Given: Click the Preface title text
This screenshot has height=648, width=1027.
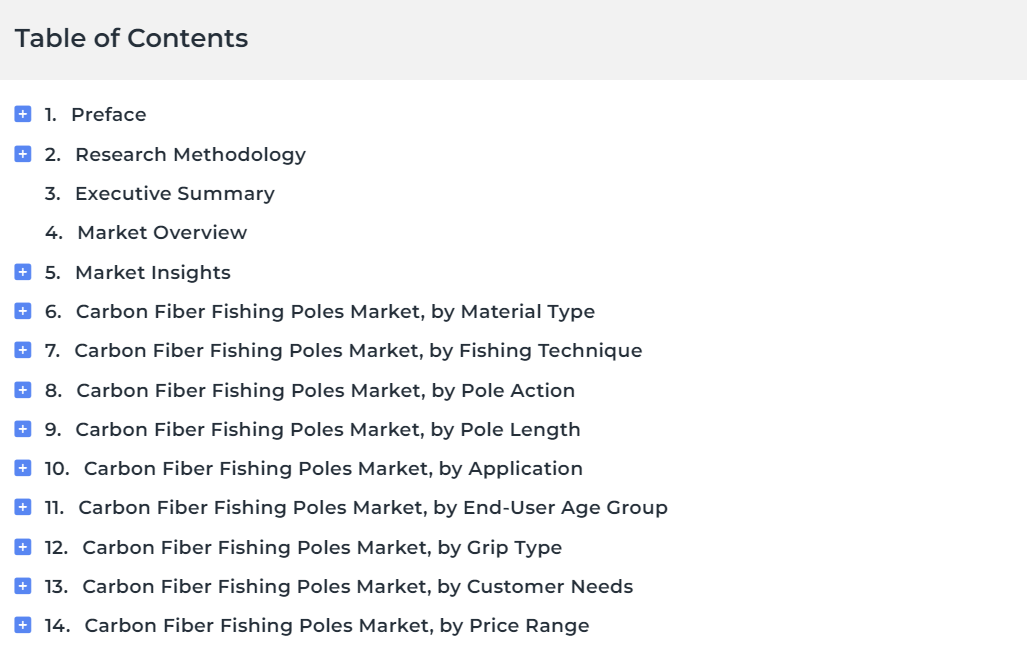Looking at the screenshot, I should (109, 115).
